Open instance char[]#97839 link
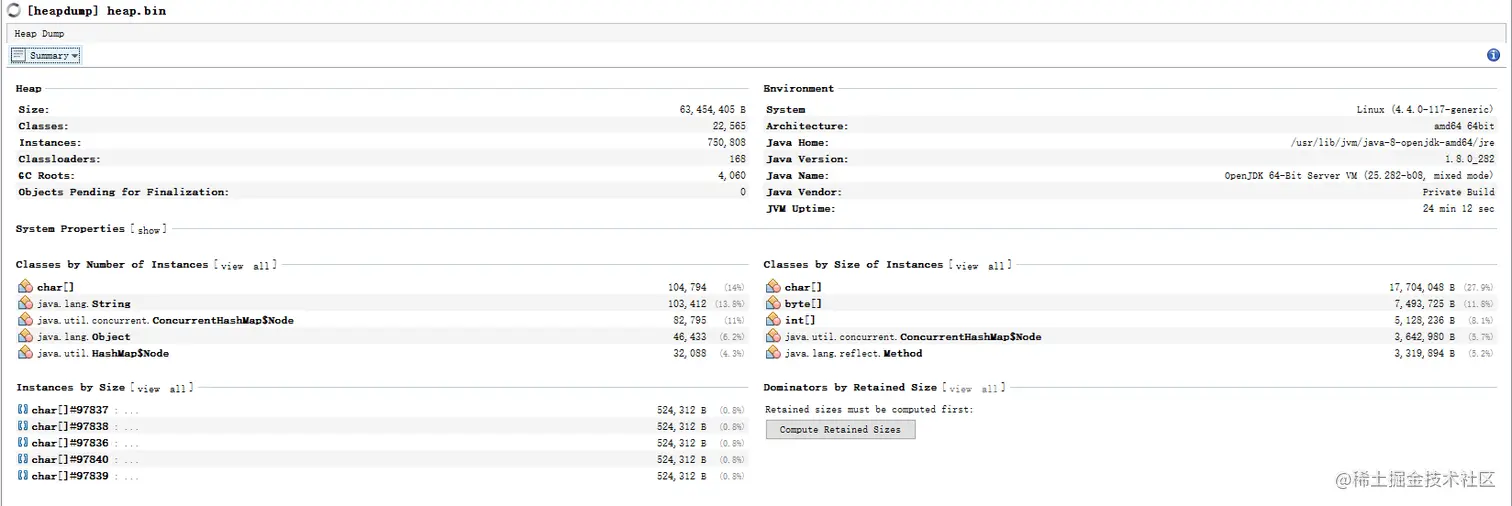This screenshot has width=1512, height=506. (70, 476)
